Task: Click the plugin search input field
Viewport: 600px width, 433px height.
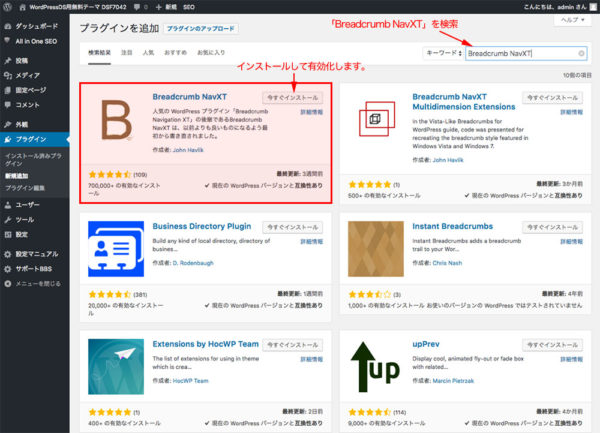Action: 526,54
